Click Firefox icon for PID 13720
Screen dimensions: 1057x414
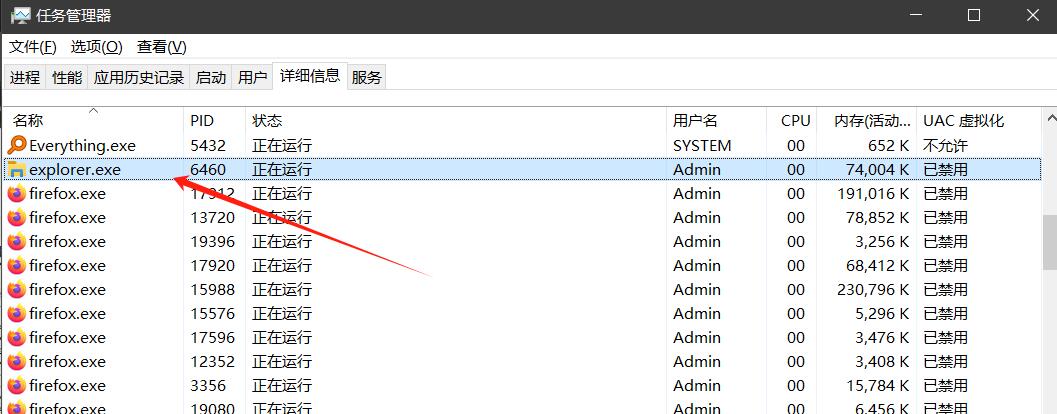pos(16,218)
